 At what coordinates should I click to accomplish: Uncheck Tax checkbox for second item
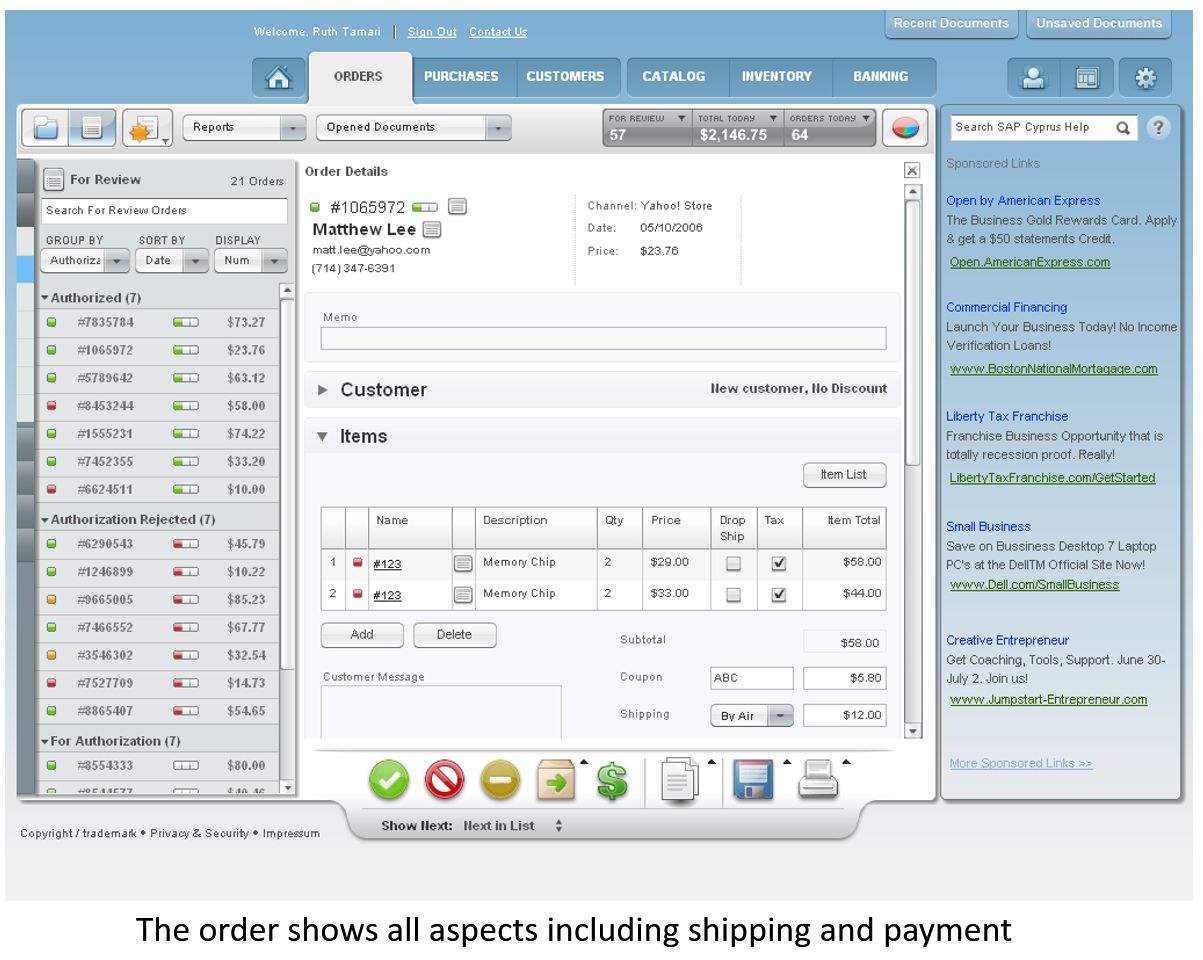click(x=779, y=594)
